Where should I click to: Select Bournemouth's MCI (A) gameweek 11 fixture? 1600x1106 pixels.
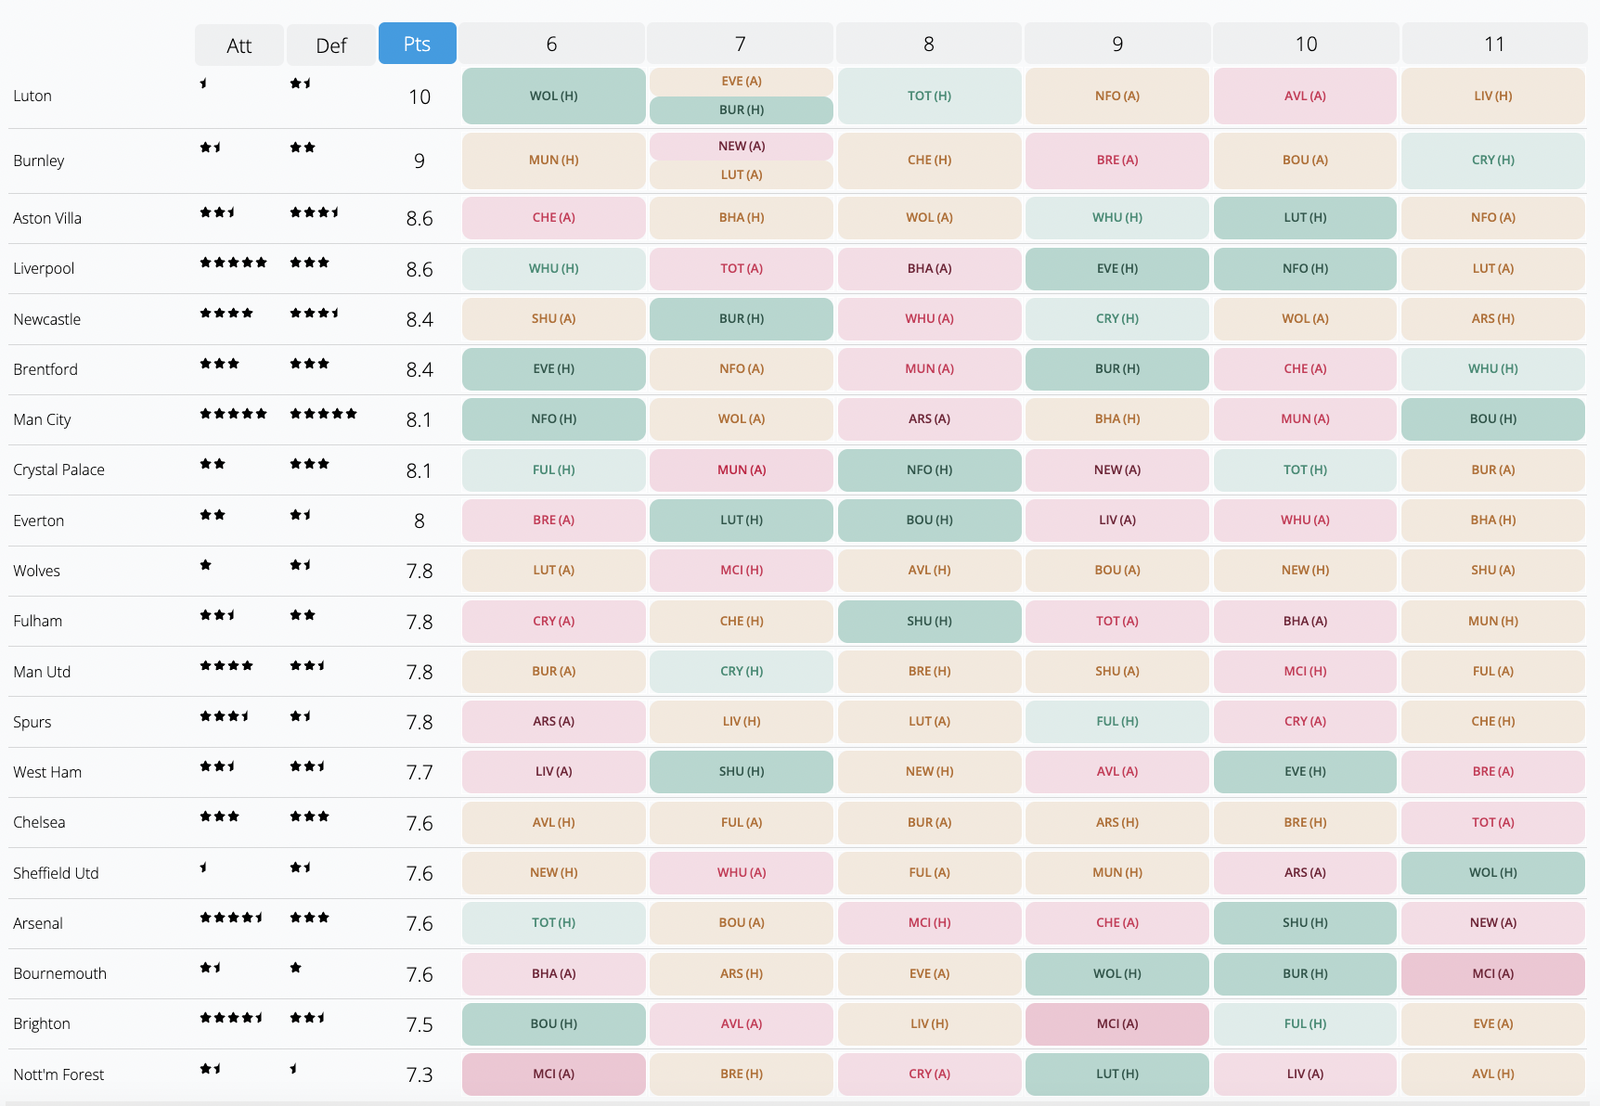1493,974
